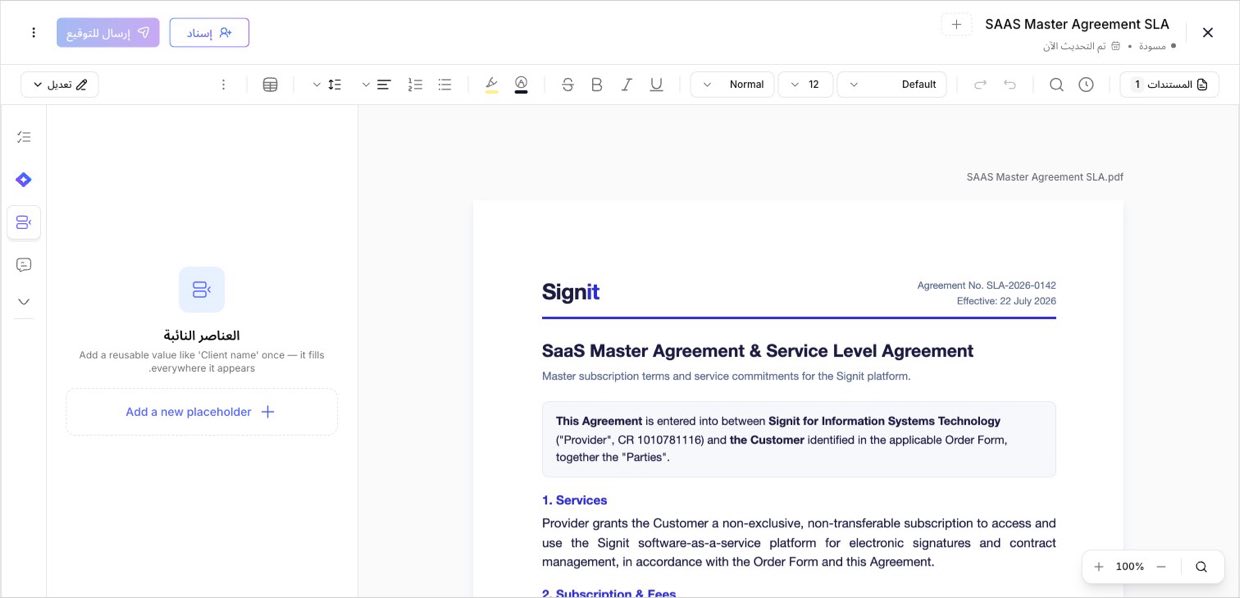Click the 'This Agreement is entered into' callout box
The height and width of the screenshot is (598, 1240).
click(799, 439)
